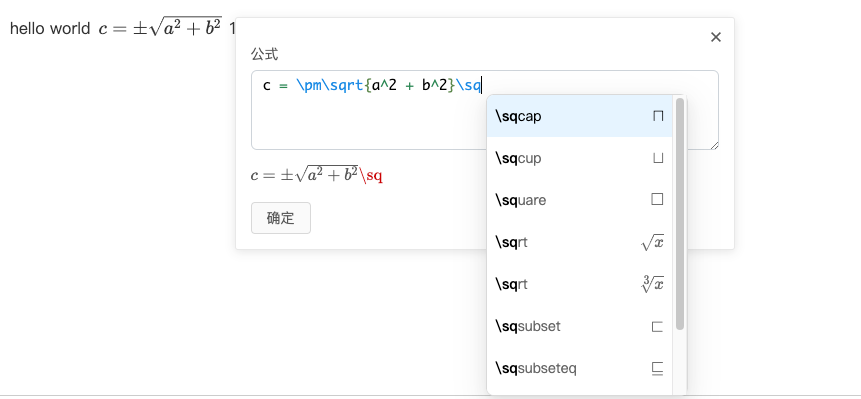Click the hello world text in document
Image resolution: width=861 pixels, height=399 pixels.
(50, 29)
